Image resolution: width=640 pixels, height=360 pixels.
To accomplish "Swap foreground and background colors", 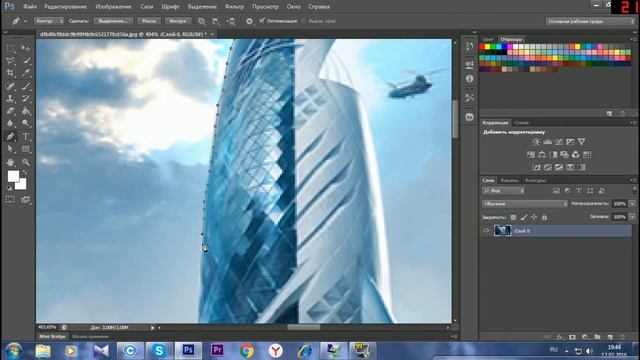I will [x=25, y=173].
